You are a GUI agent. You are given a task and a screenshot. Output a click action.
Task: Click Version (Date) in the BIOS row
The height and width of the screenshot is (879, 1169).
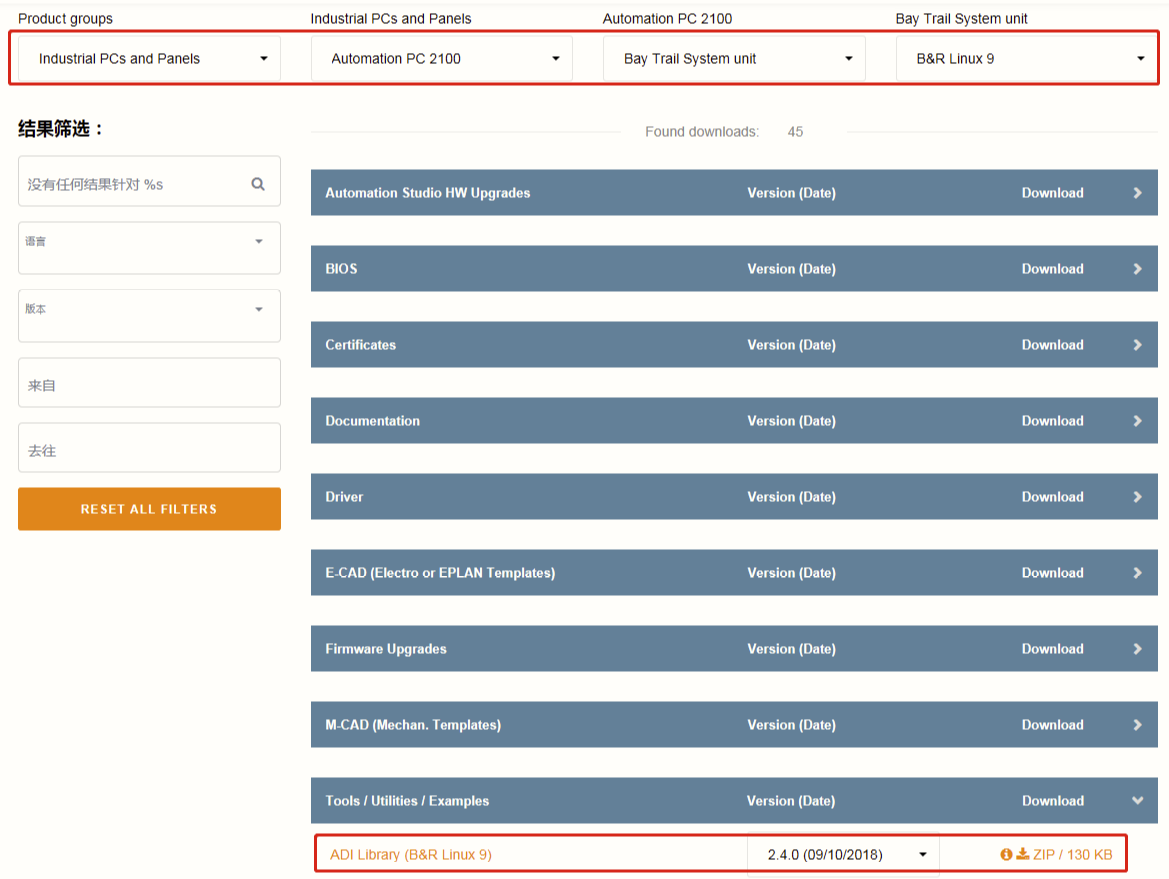pyautogui.click(x=791, y=268)
